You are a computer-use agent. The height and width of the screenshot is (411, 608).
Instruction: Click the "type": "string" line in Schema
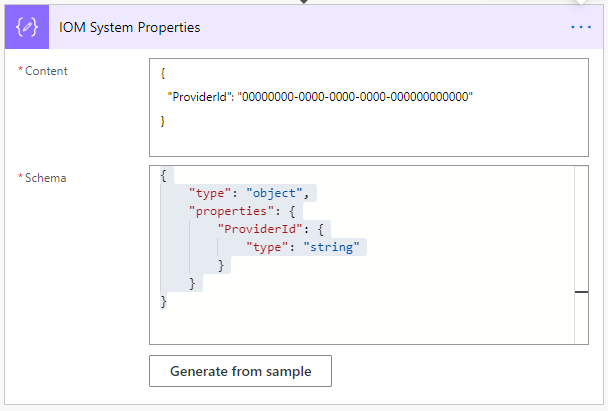(x=303, y=247)
